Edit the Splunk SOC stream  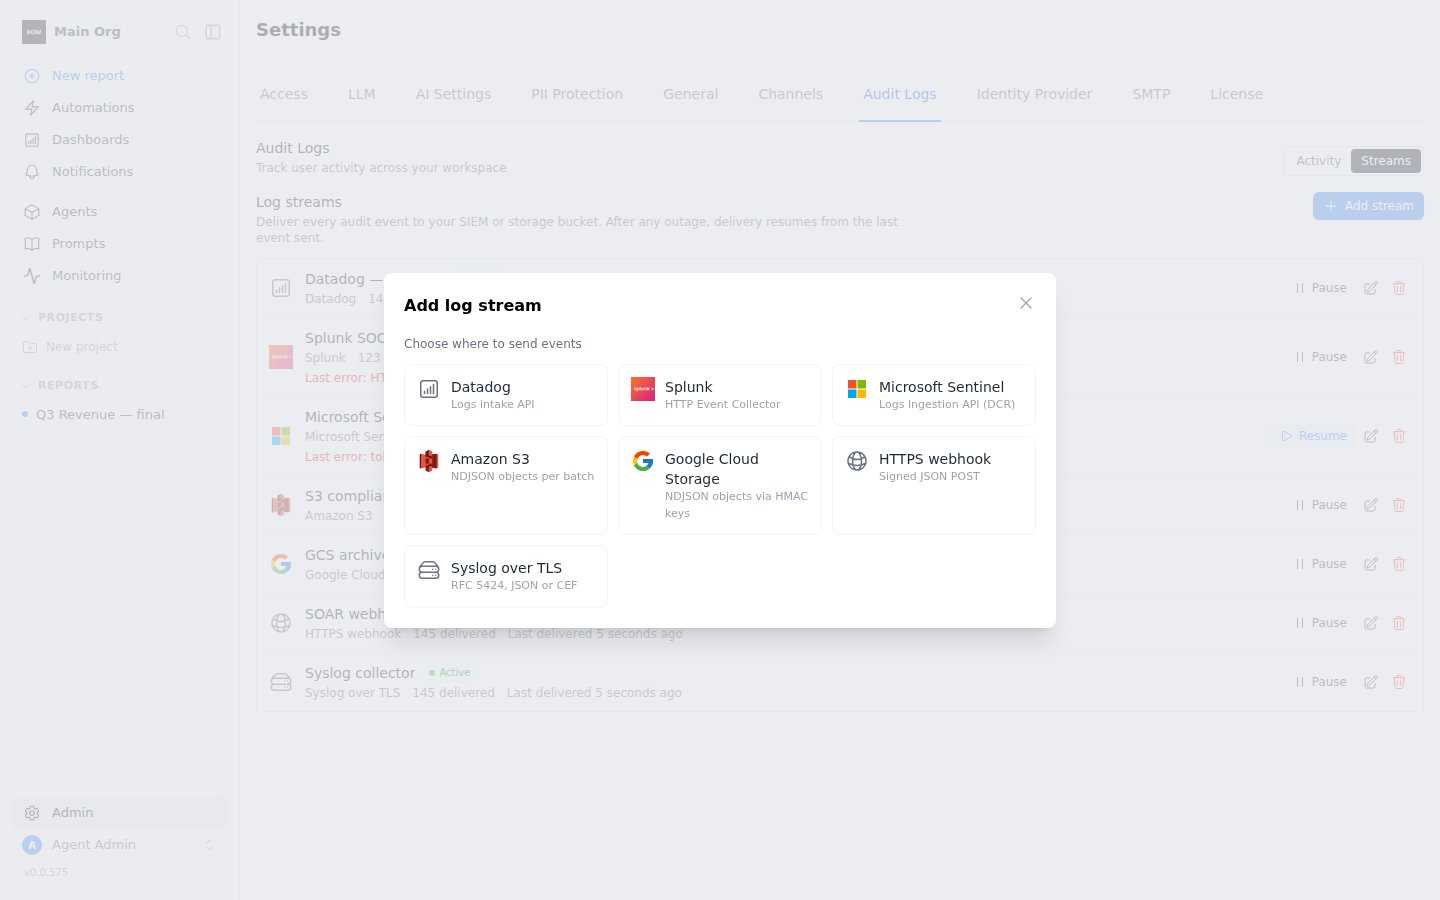(1371, 357)
